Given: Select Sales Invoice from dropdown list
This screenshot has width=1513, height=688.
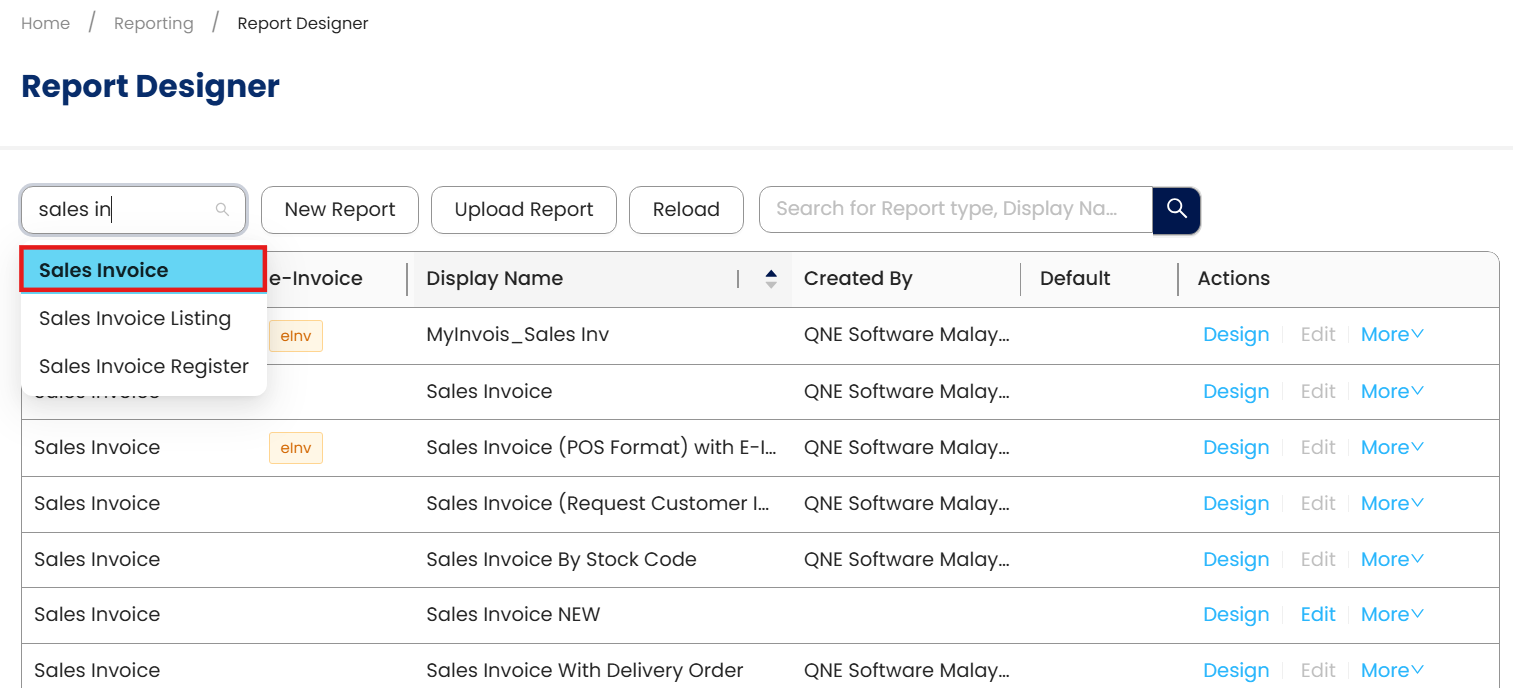Looking at the screenshot, I should pyautogui.click(x=143, y=270).
